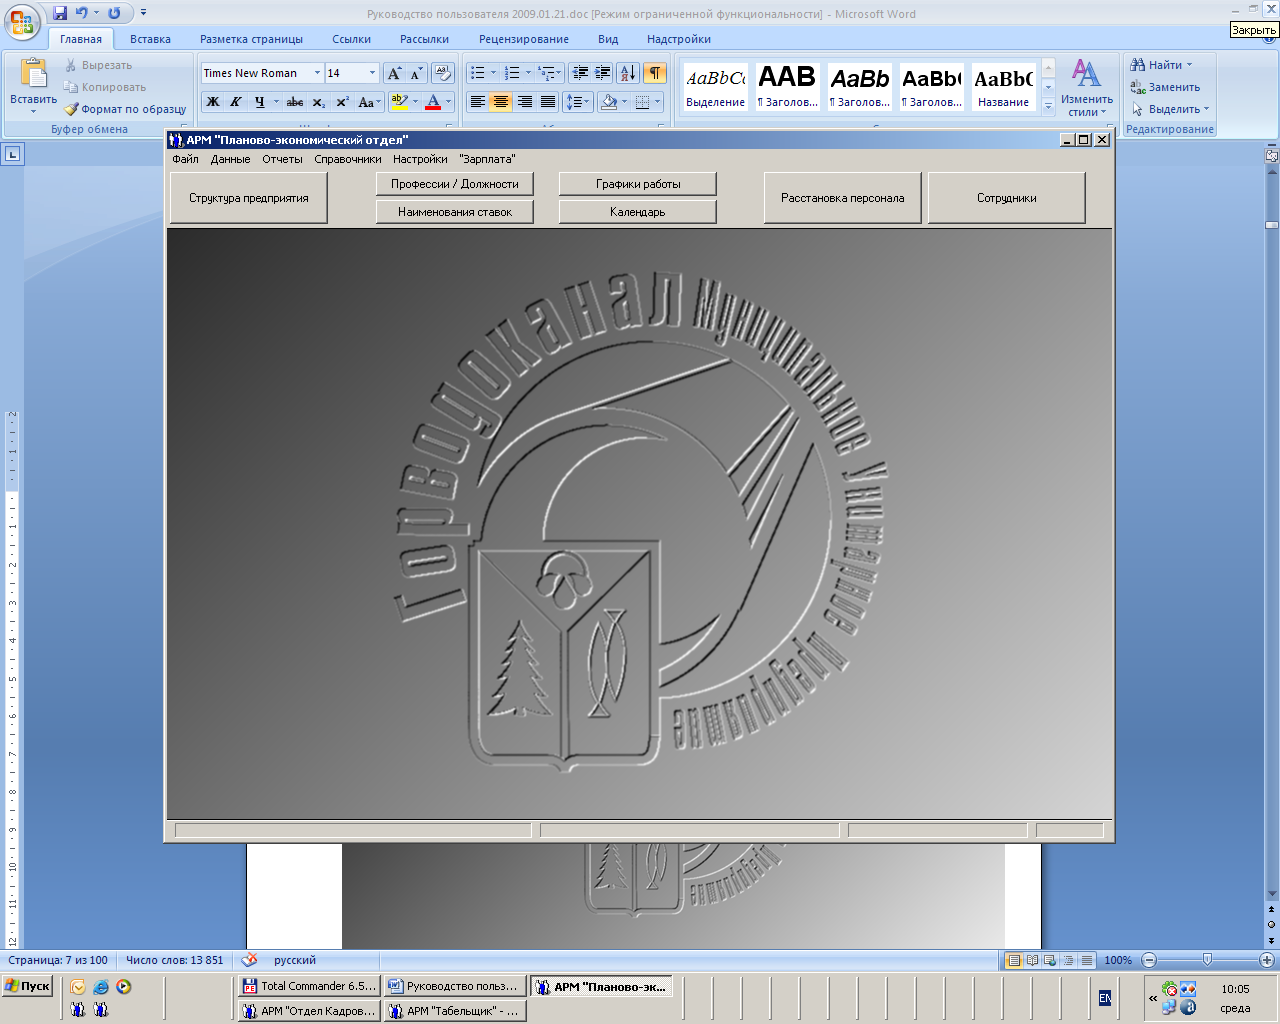Click the Сотрудники button

(1007, 198)
